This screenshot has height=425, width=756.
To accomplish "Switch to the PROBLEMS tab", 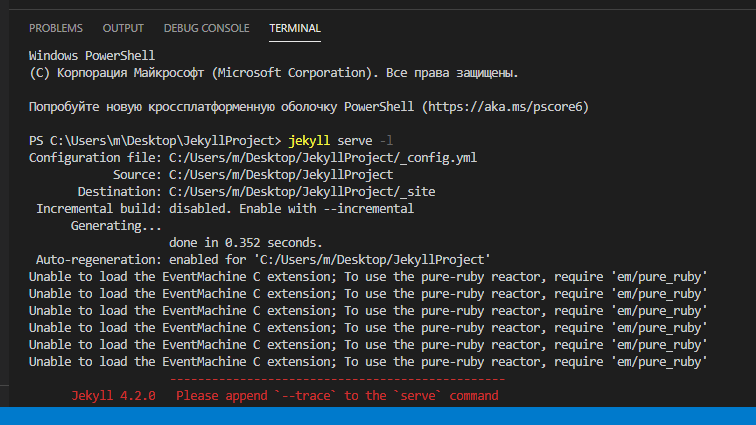I will click(x=56, y=28).
